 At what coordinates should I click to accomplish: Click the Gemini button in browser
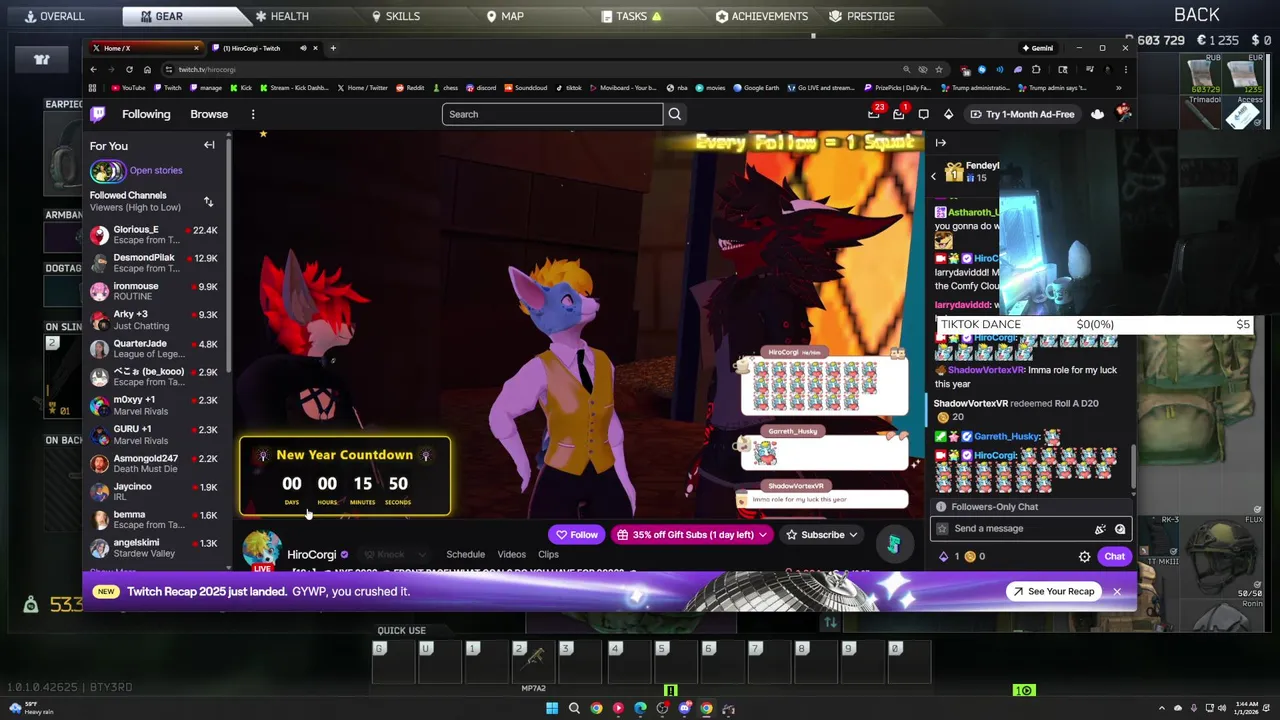tap(1037, 48)
